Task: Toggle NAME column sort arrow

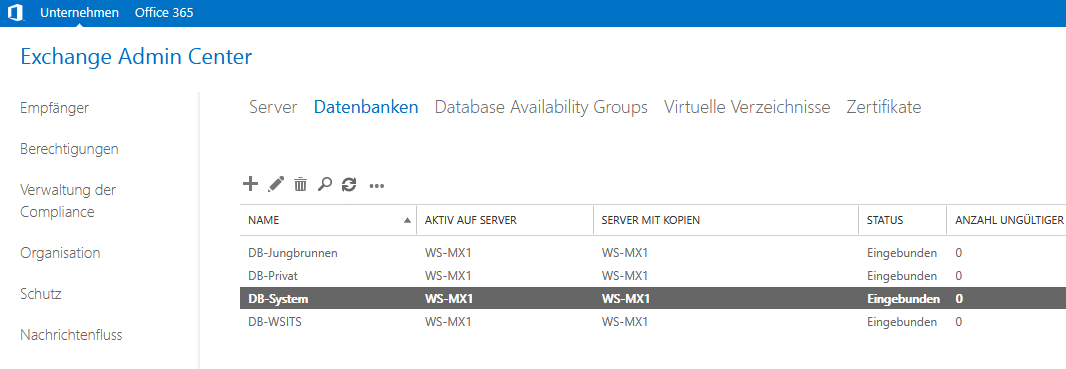Action: (x=407, y=221)
